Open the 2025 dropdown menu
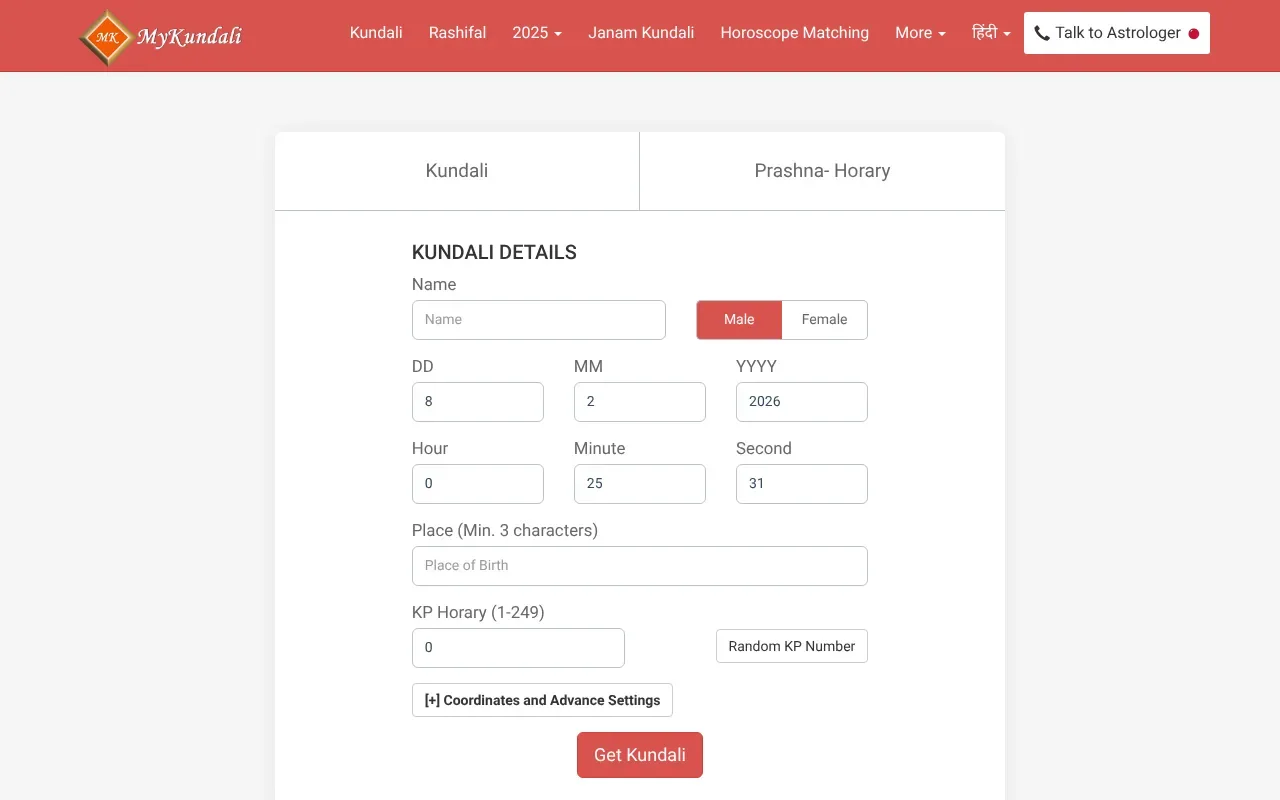The image size is (1280, 800). click(x=536, y=32)
